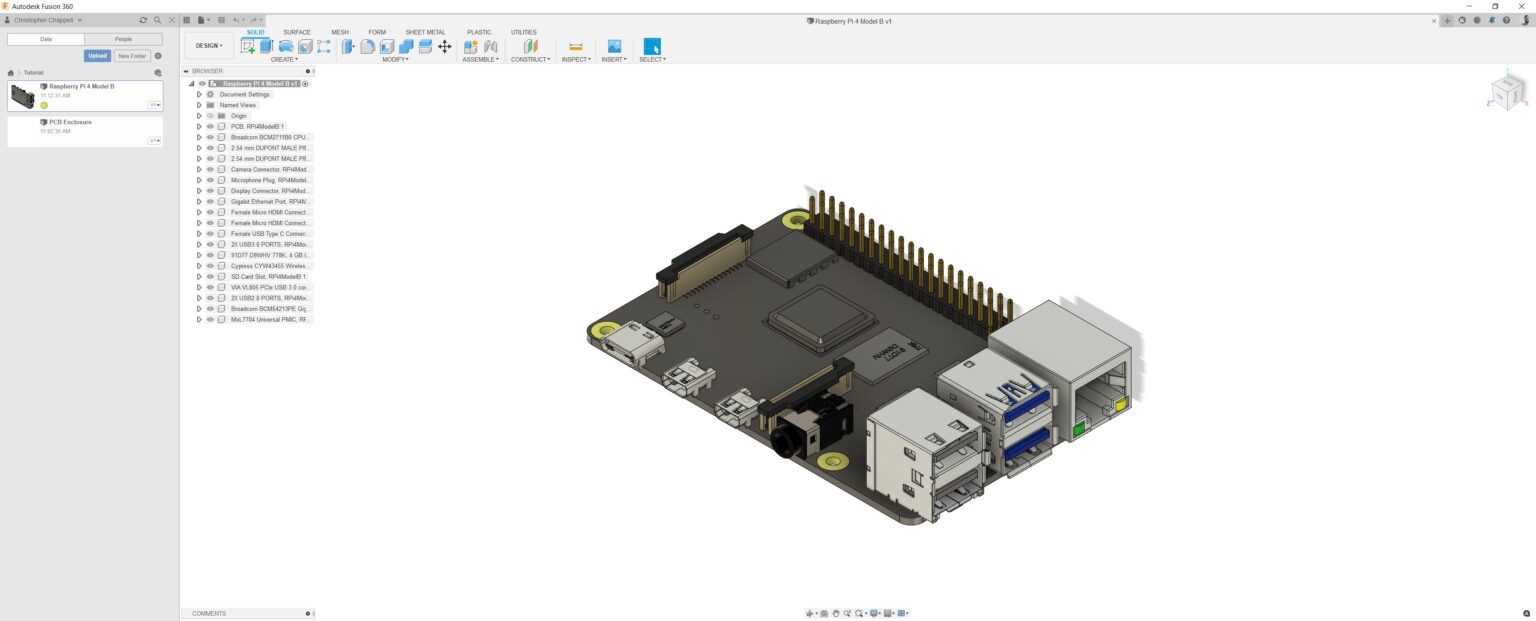Viewport: 1536px width, 621px height.
Task: Switch to the SURFACE tab
Action: click(297, 32)
